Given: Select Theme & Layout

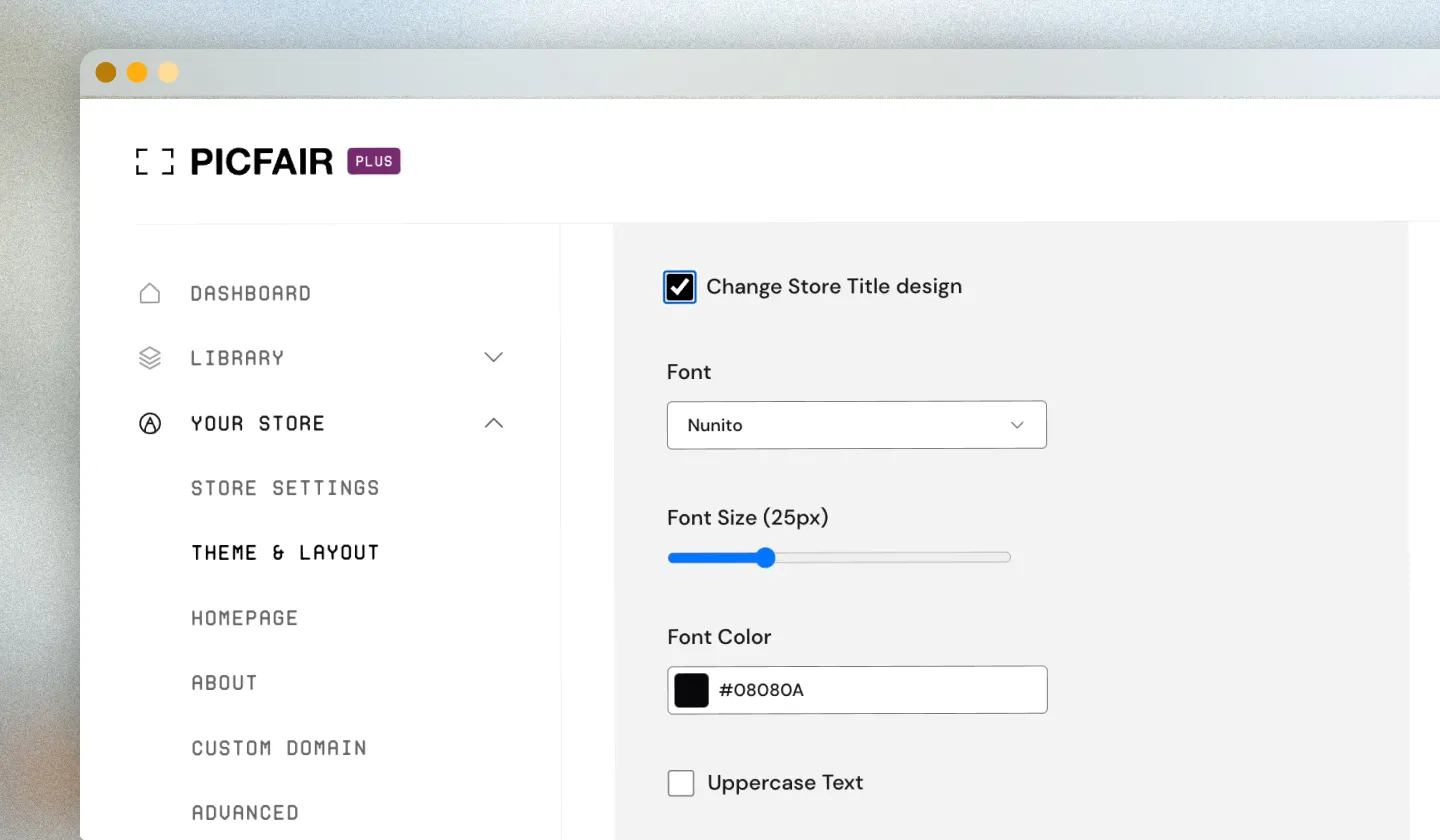Looking at the screenshot, I should (x=285, y=552).
